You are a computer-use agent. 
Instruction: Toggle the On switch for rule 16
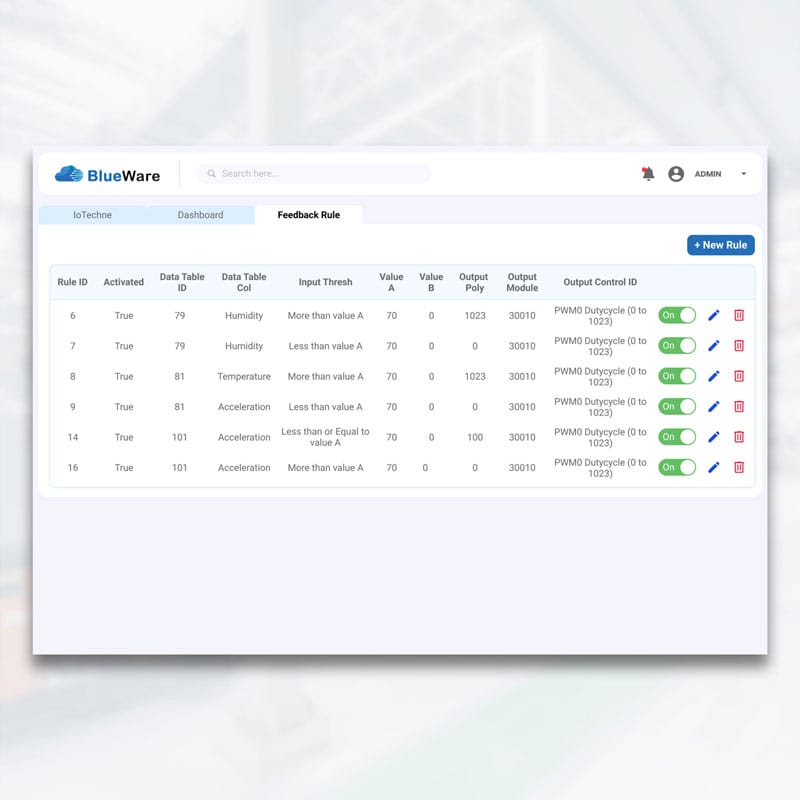pos(677,467)
